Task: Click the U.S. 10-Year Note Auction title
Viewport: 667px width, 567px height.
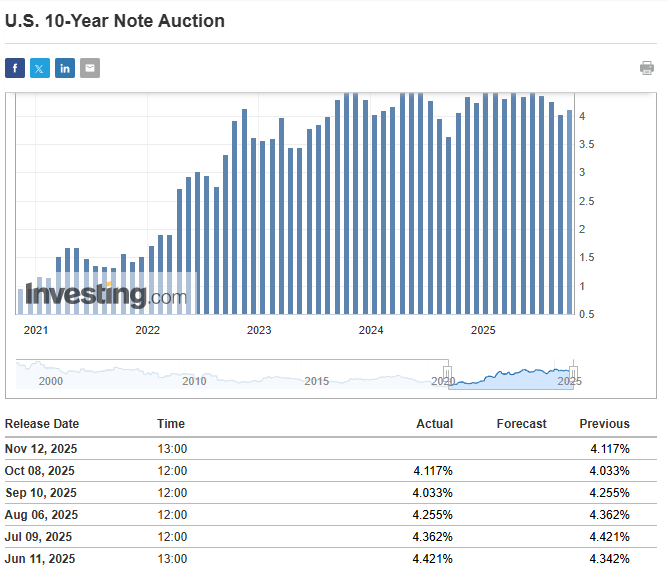Action: [115, 21]
